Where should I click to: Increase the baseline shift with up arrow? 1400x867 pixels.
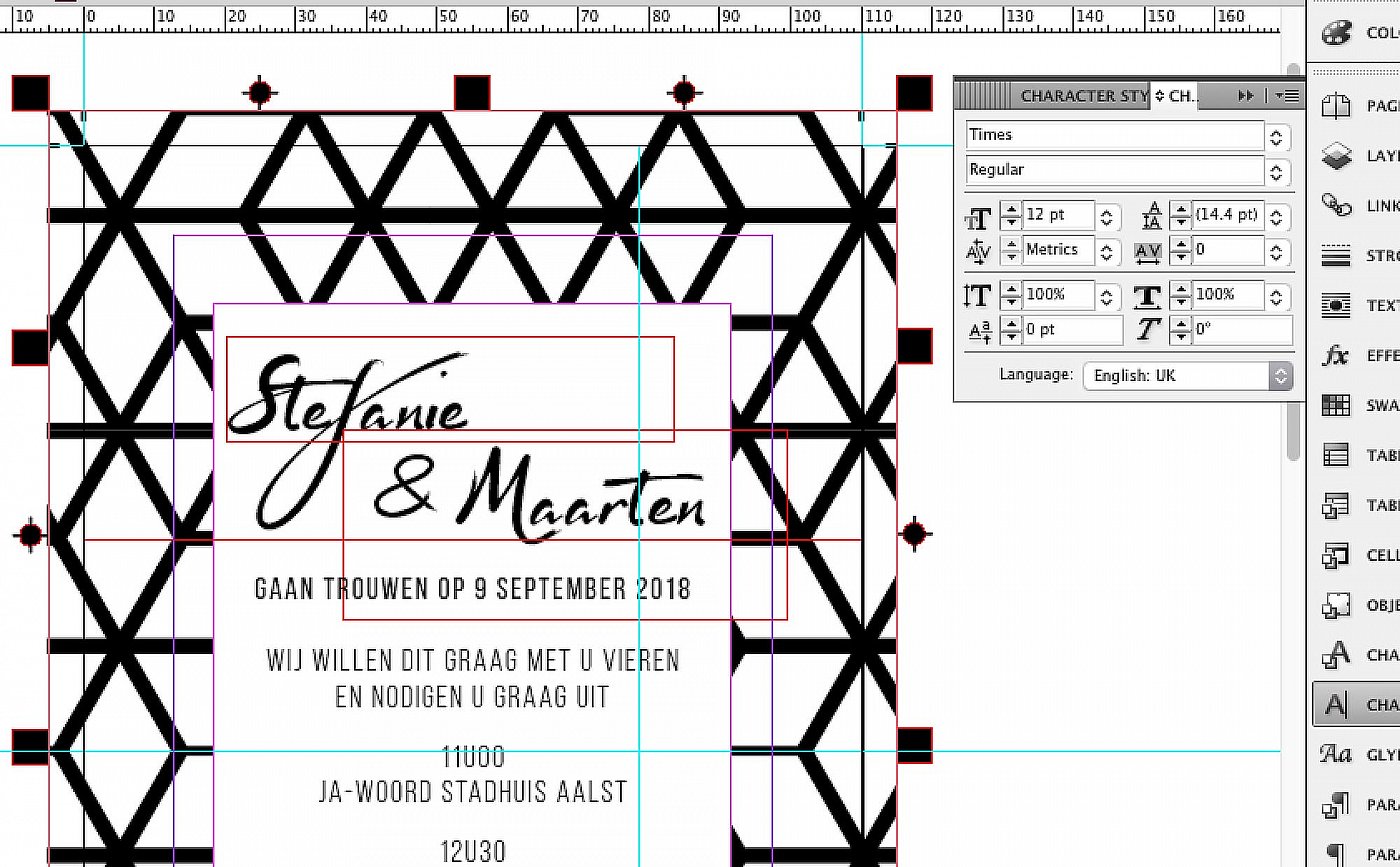point(1012,324)
